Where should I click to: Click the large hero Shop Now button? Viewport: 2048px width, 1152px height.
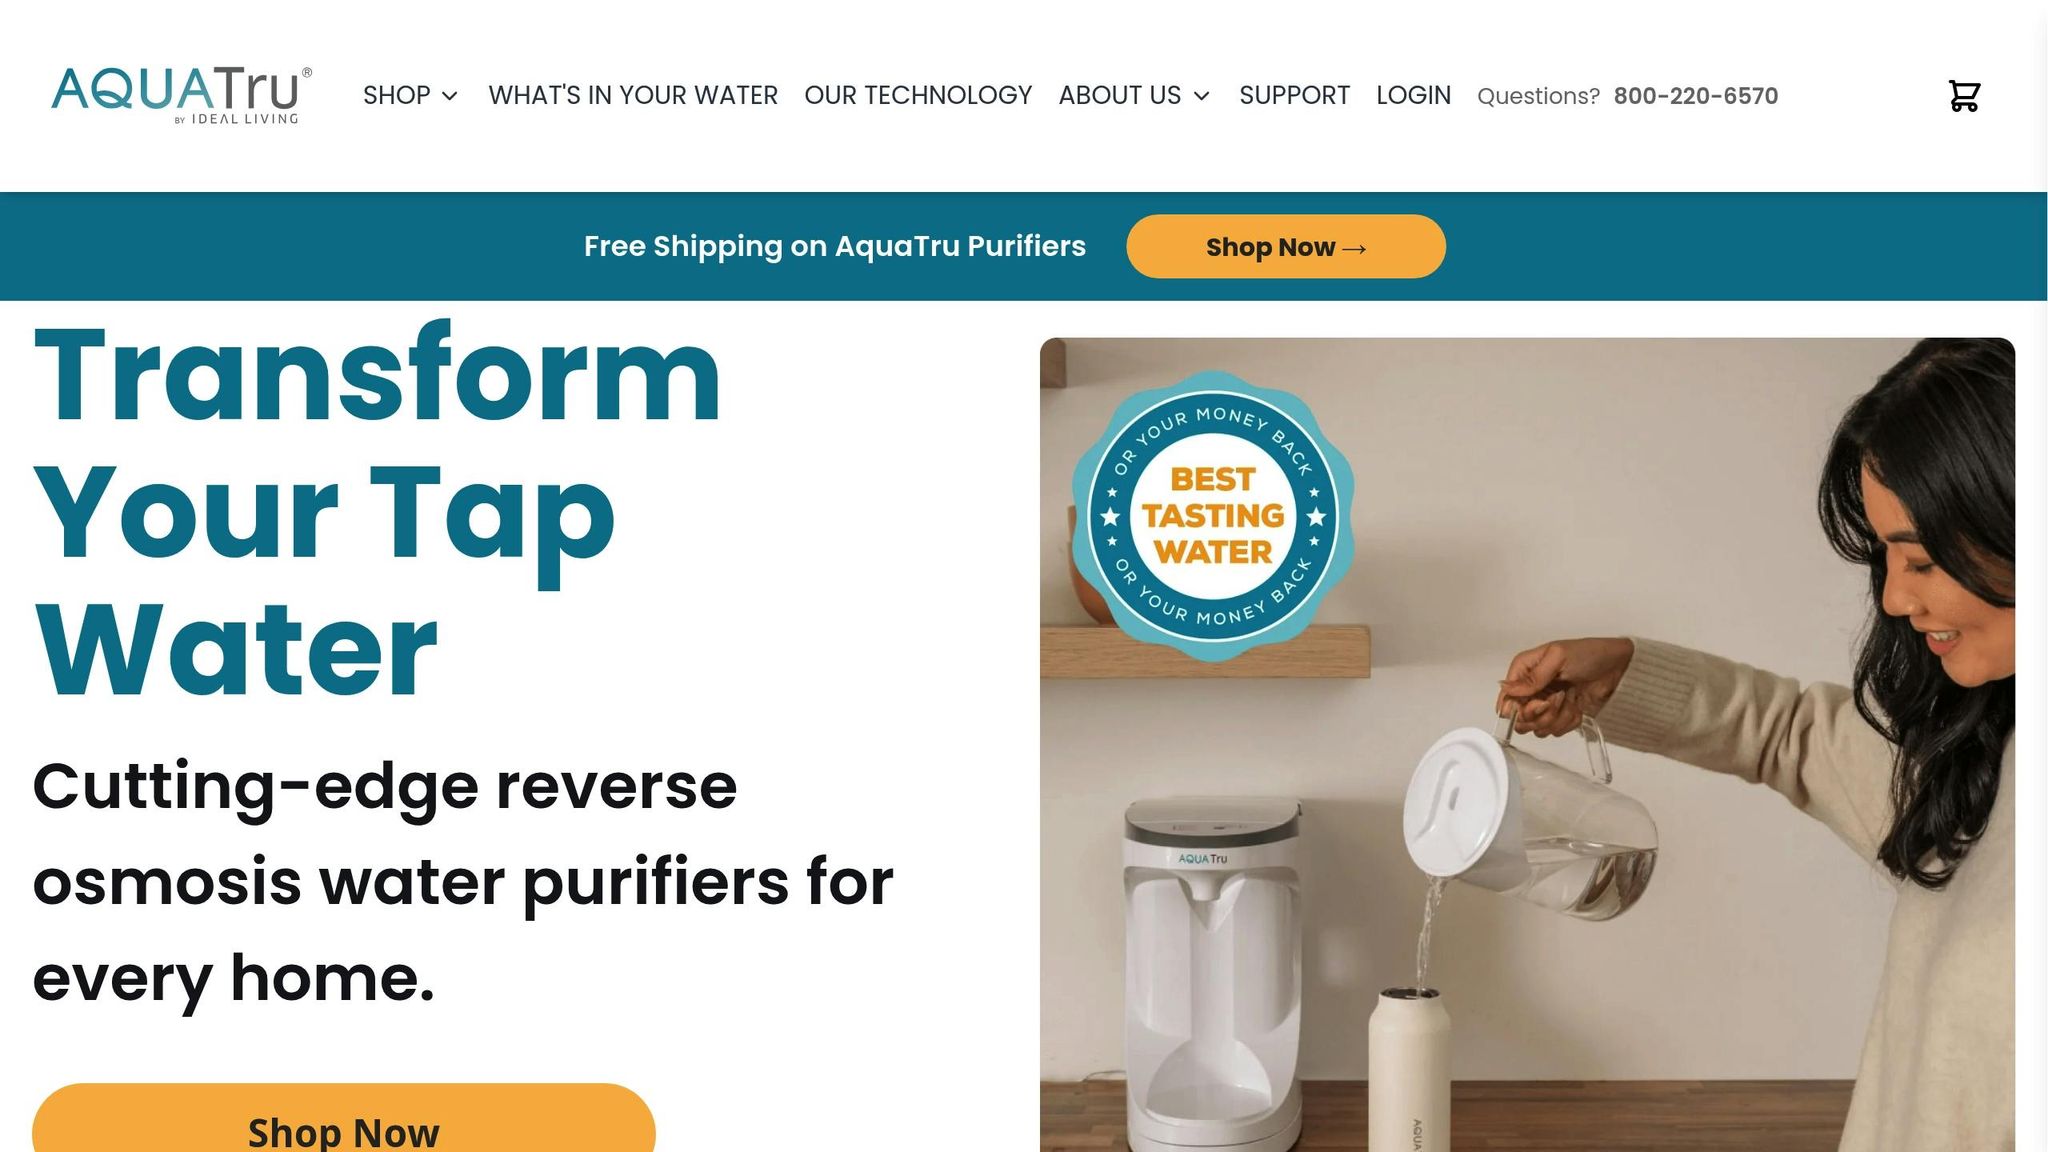coord(344,1118)
